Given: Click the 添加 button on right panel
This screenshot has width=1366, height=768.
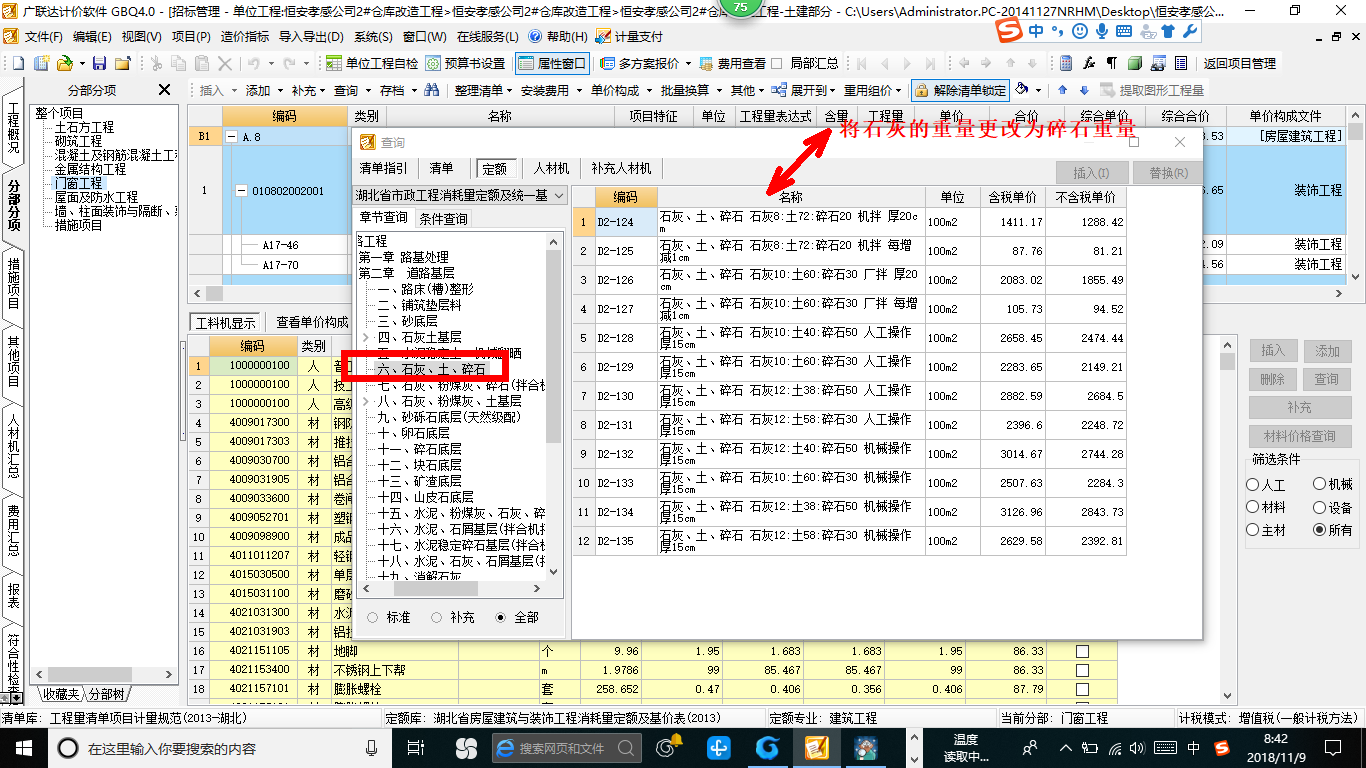Looking at the screenshot, I should 1327,351.
